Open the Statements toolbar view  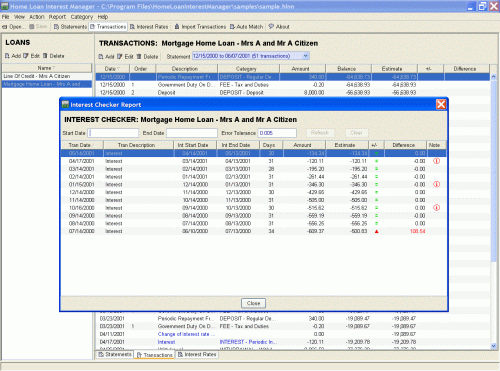pyautogui.click(x=70, y=27)
